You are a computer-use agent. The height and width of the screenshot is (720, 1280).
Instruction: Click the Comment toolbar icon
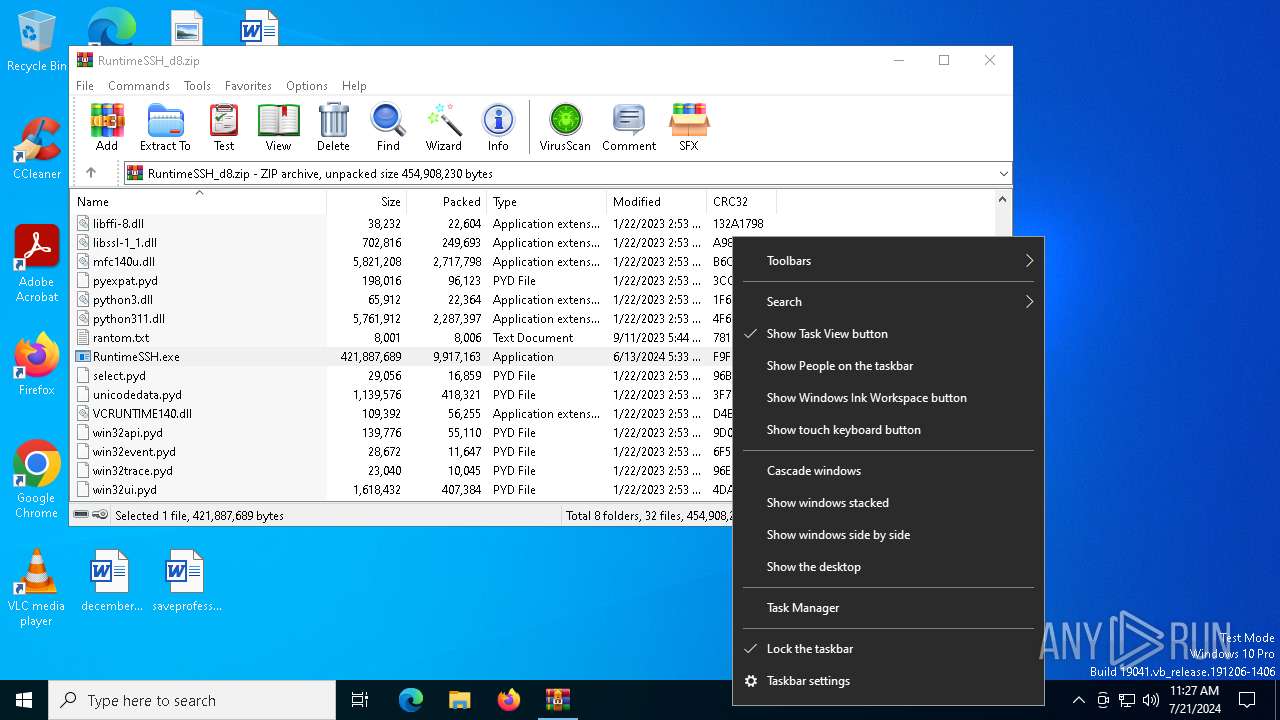point(629,127)
